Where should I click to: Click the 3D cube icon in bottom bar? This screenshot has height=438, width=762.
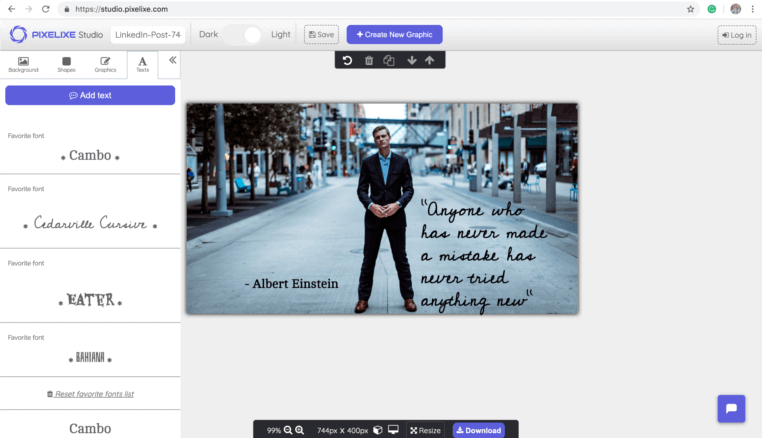[x=378, y=430]
